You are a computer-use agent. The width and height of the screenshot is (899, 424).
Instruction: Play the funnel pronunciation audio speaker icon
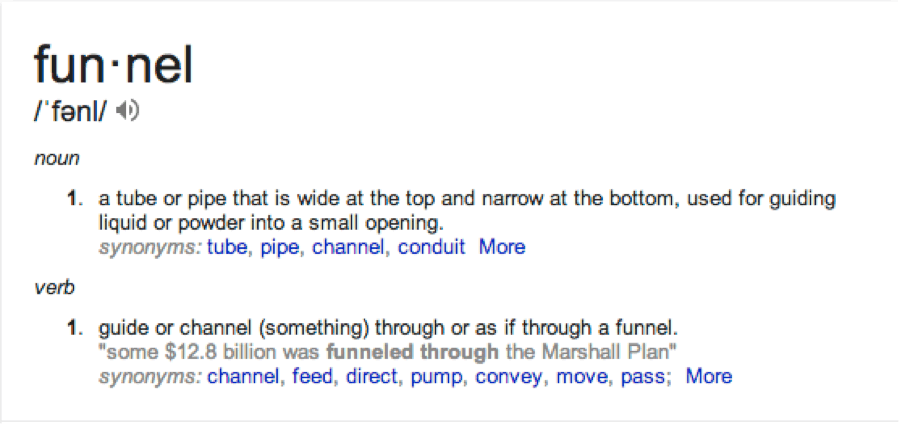click(127, 111)
